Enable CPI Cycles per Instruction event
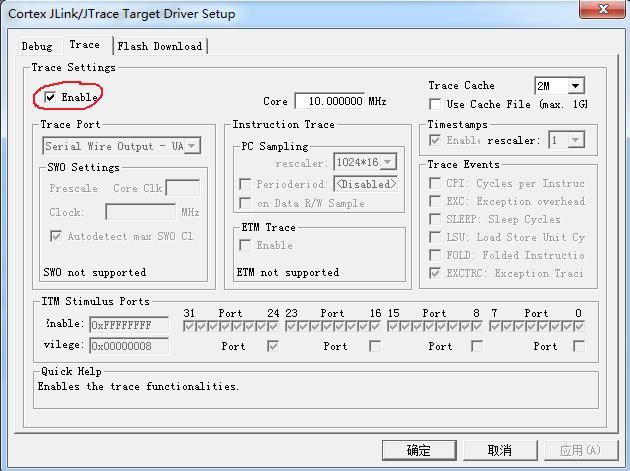Screen dimensions: 630x471 435,183
